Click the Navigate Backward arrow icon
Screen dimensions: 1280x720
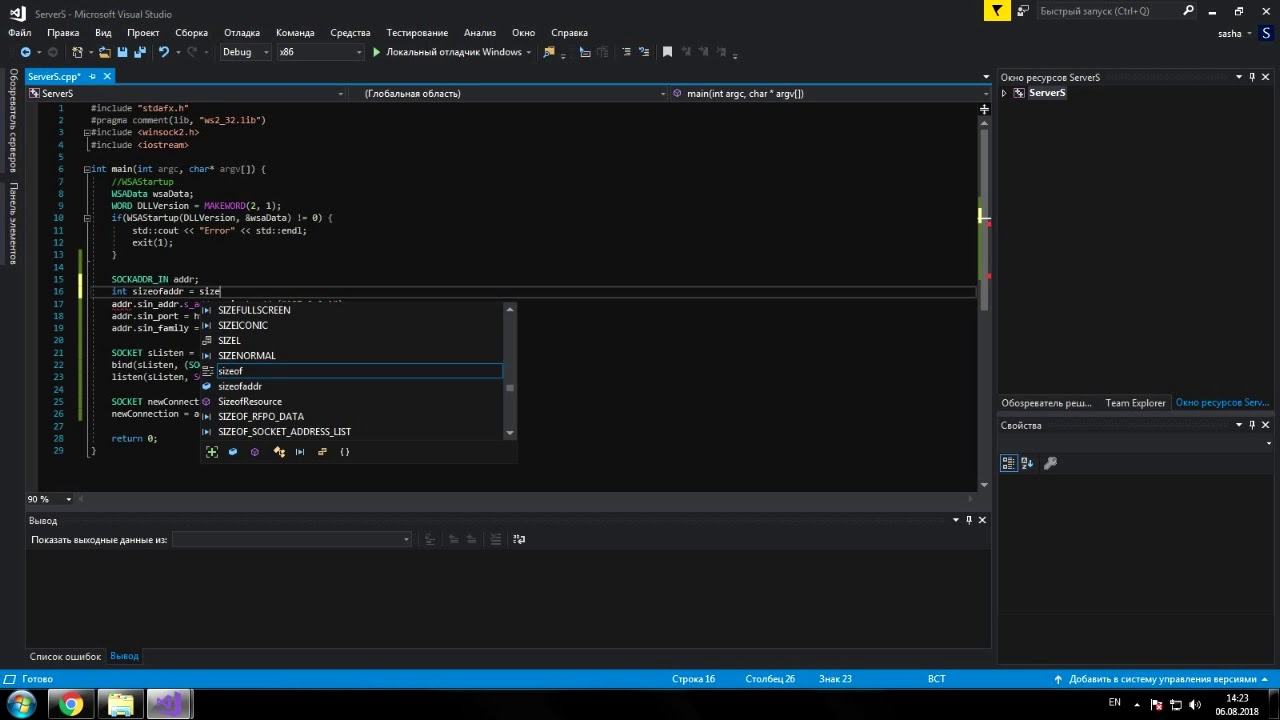(x=26, y=52)
